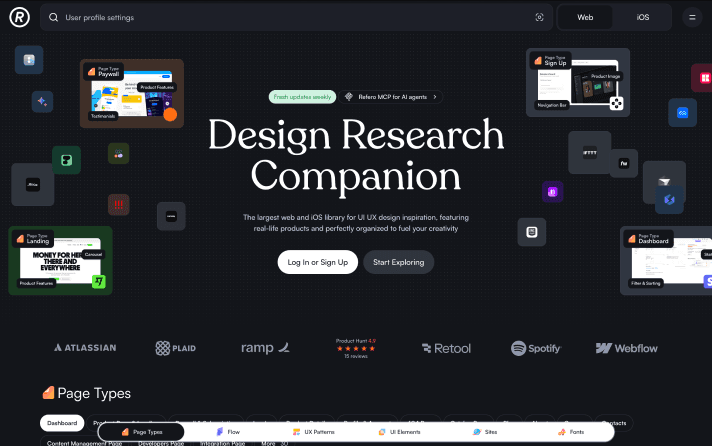Select UX Patterns in the bottom navigation
712x446 pixels.
click(314, 432)
